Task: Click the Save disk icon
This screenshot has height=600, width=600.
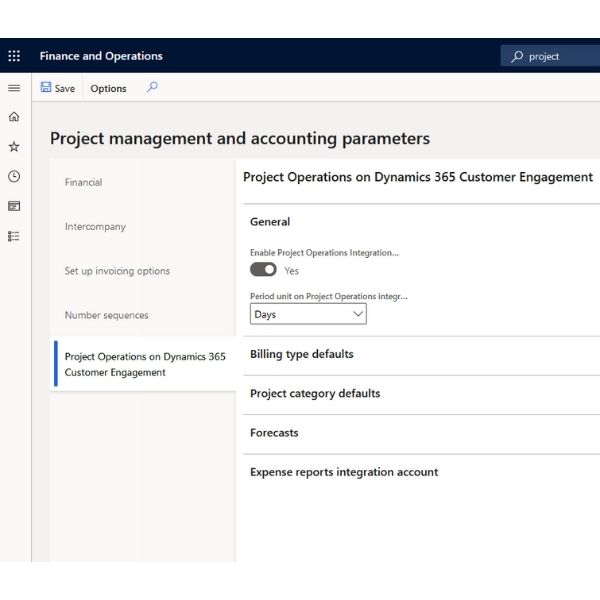Action: click(46, 87)
